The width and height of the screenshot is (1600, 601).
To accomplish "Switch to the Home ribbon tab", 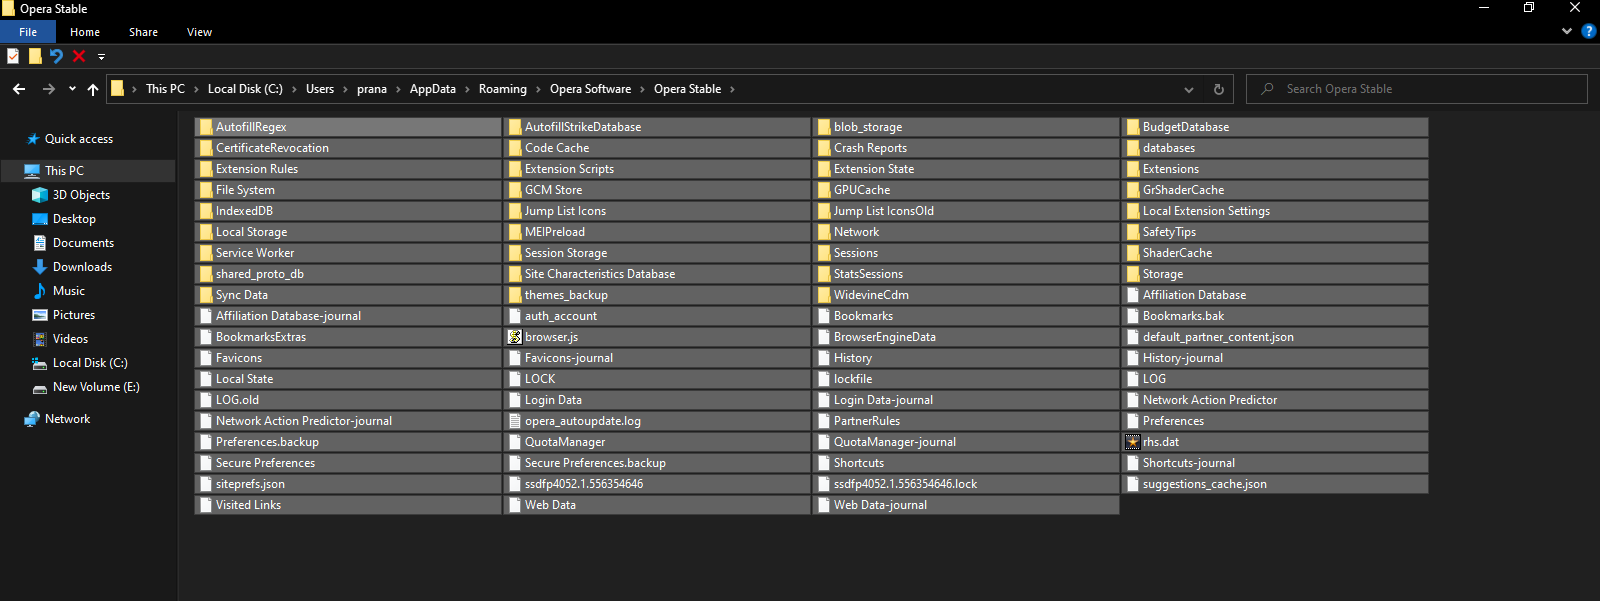I will [x=85, y=32].
